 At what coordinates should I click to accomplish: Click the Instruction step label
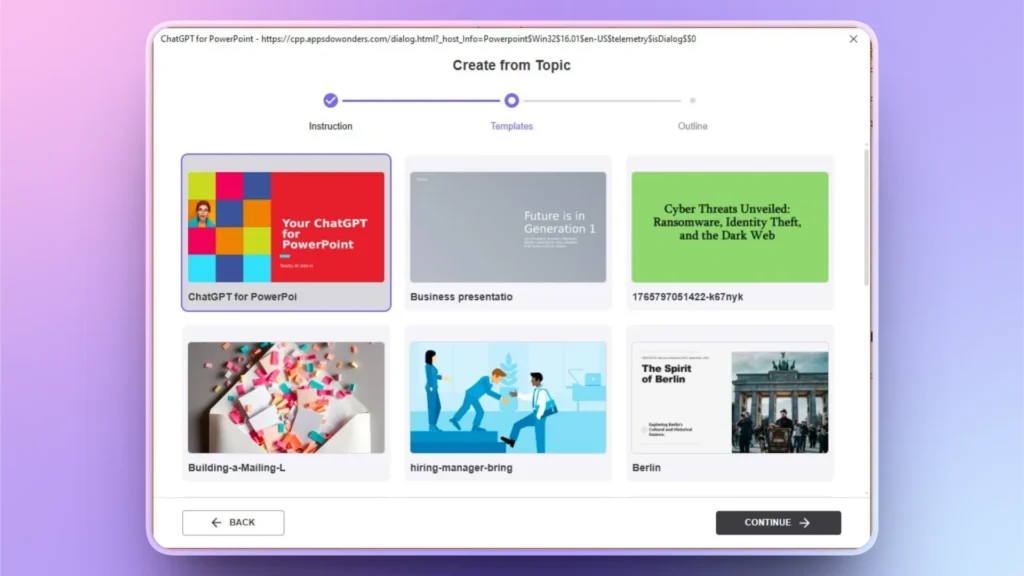coord(331,126)
